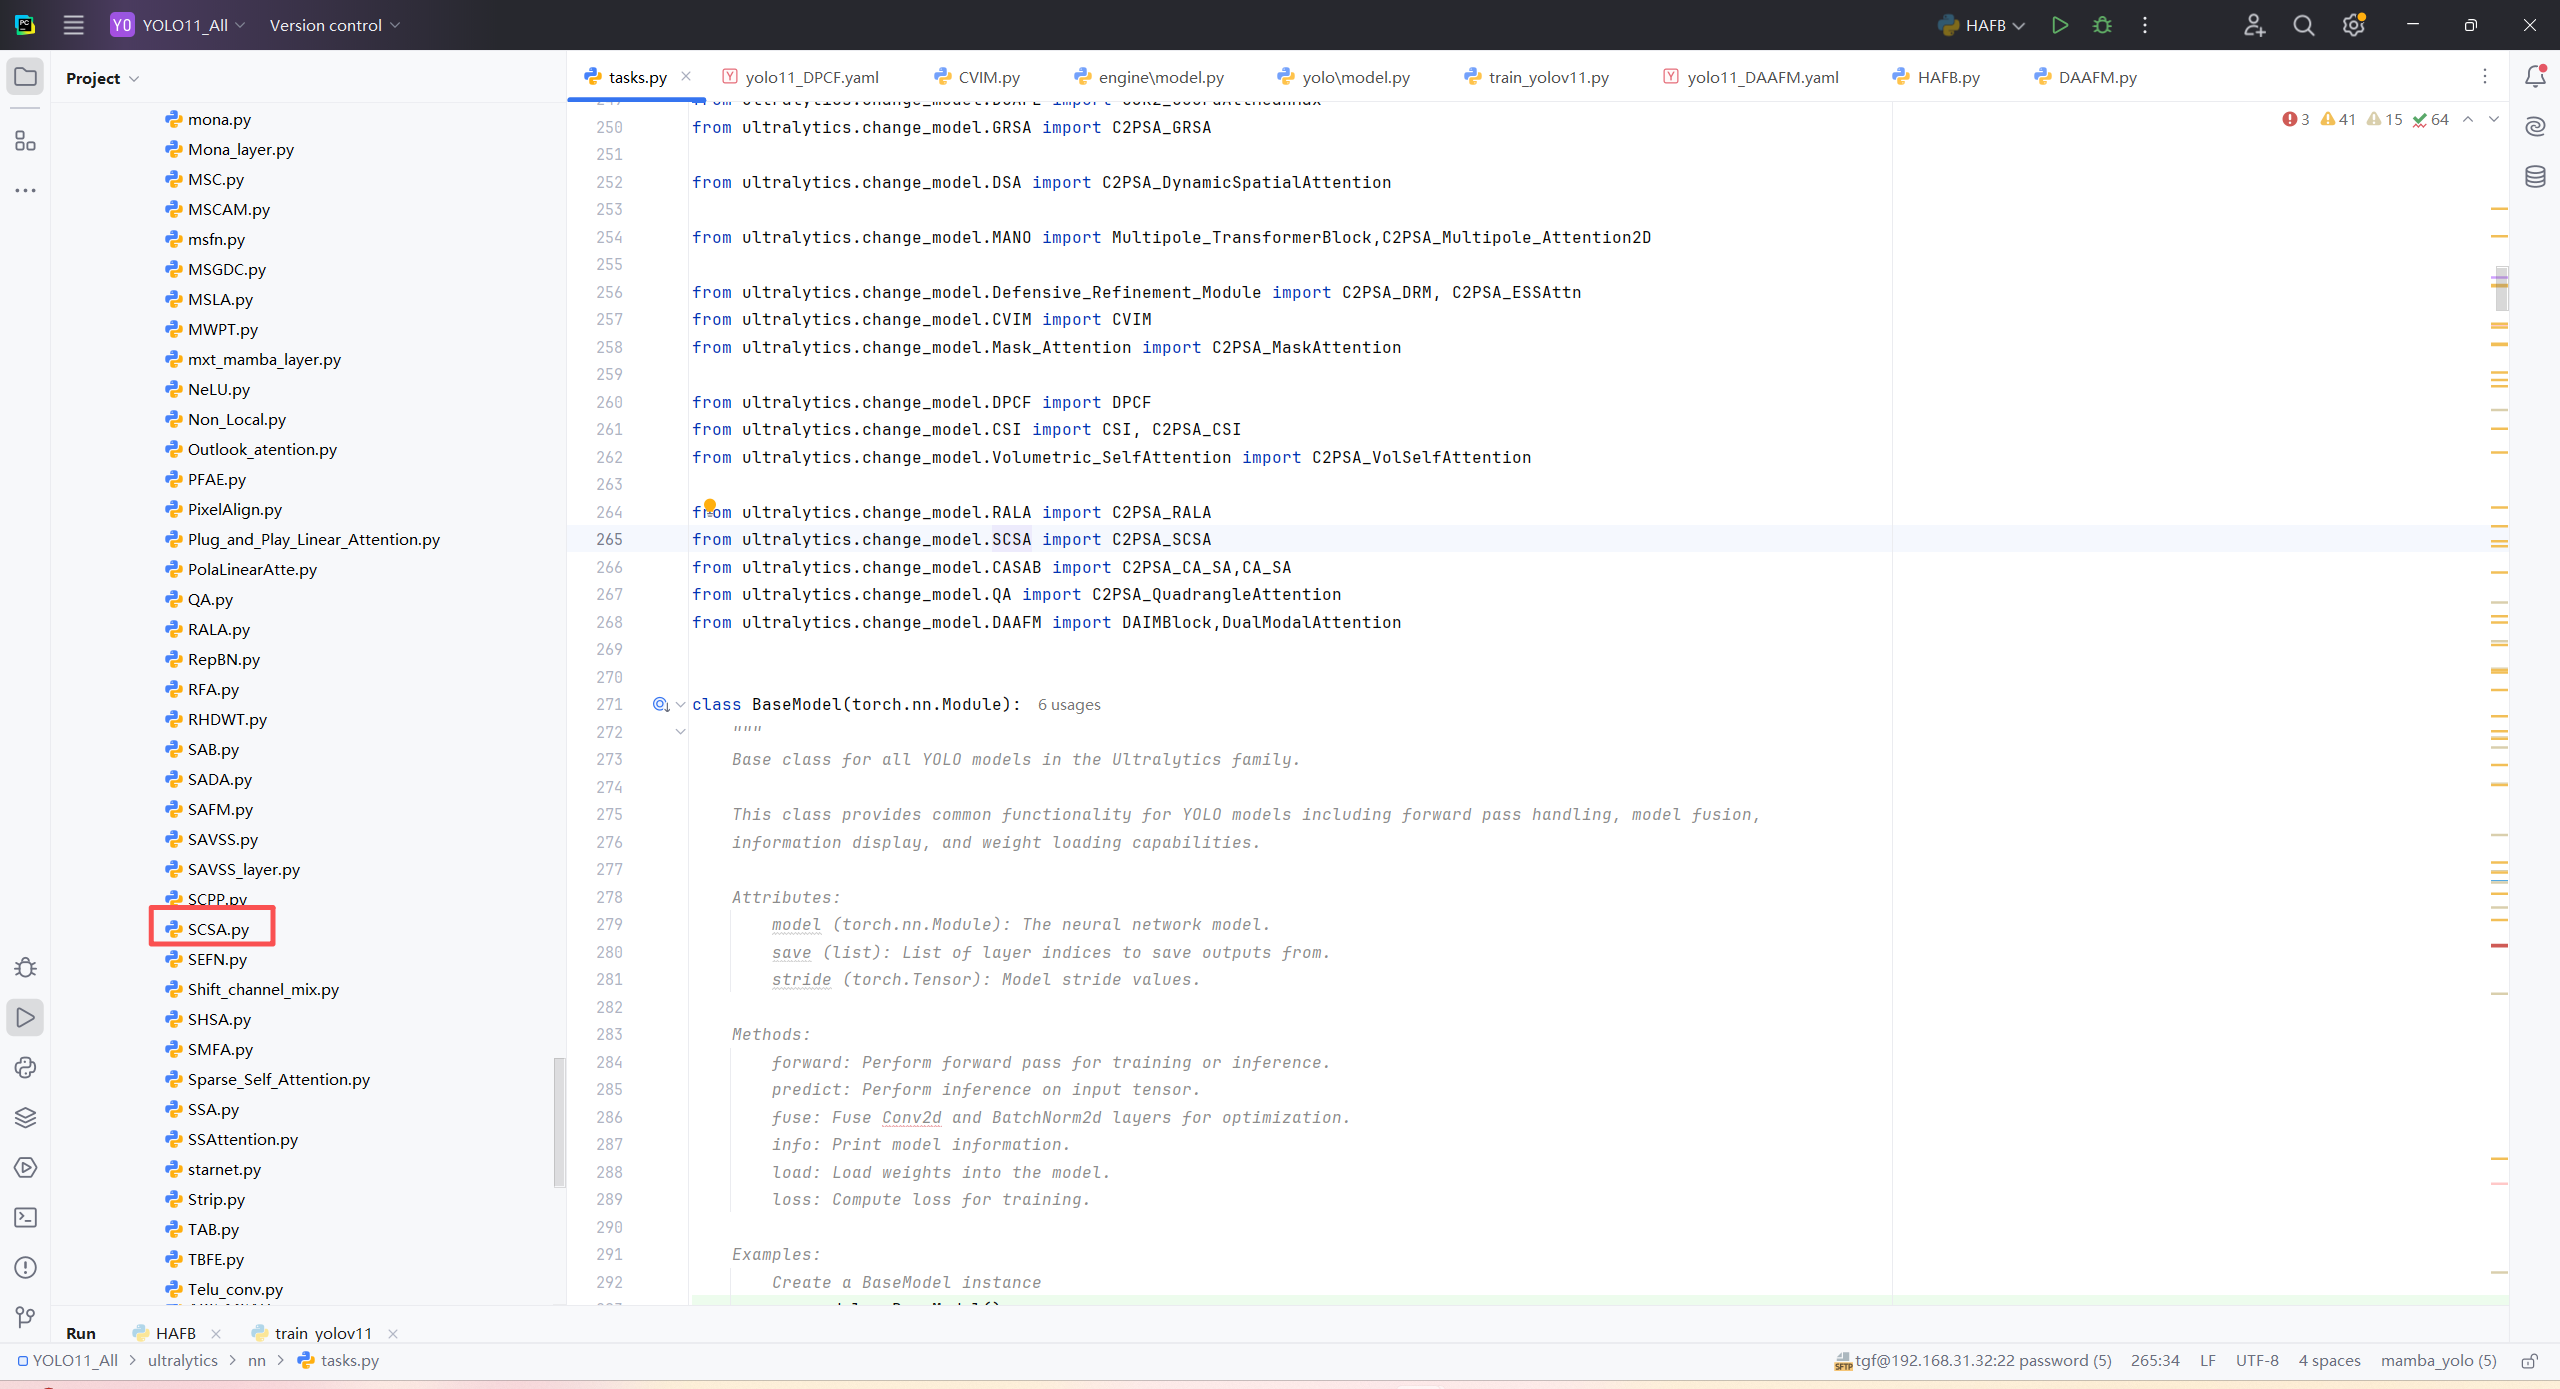Screen dimensions: 2560x1389
Task: Open the Database tool window icon
Action: [x=2535, y=177]
